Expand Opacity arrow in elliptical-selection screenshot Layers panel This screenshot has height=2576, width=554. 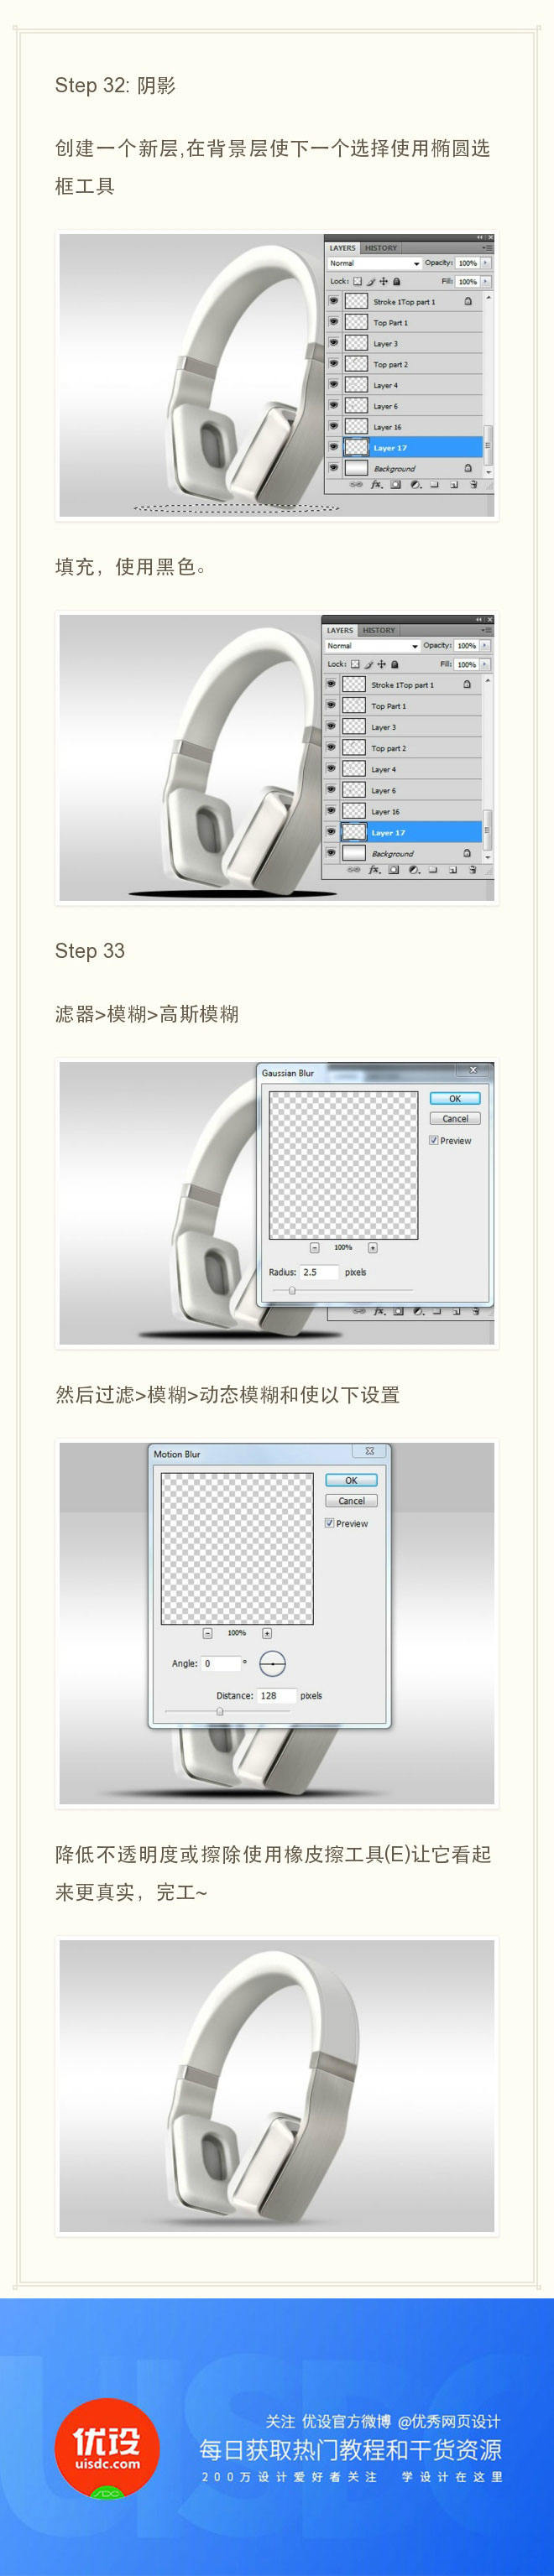[x=486, y=263]
